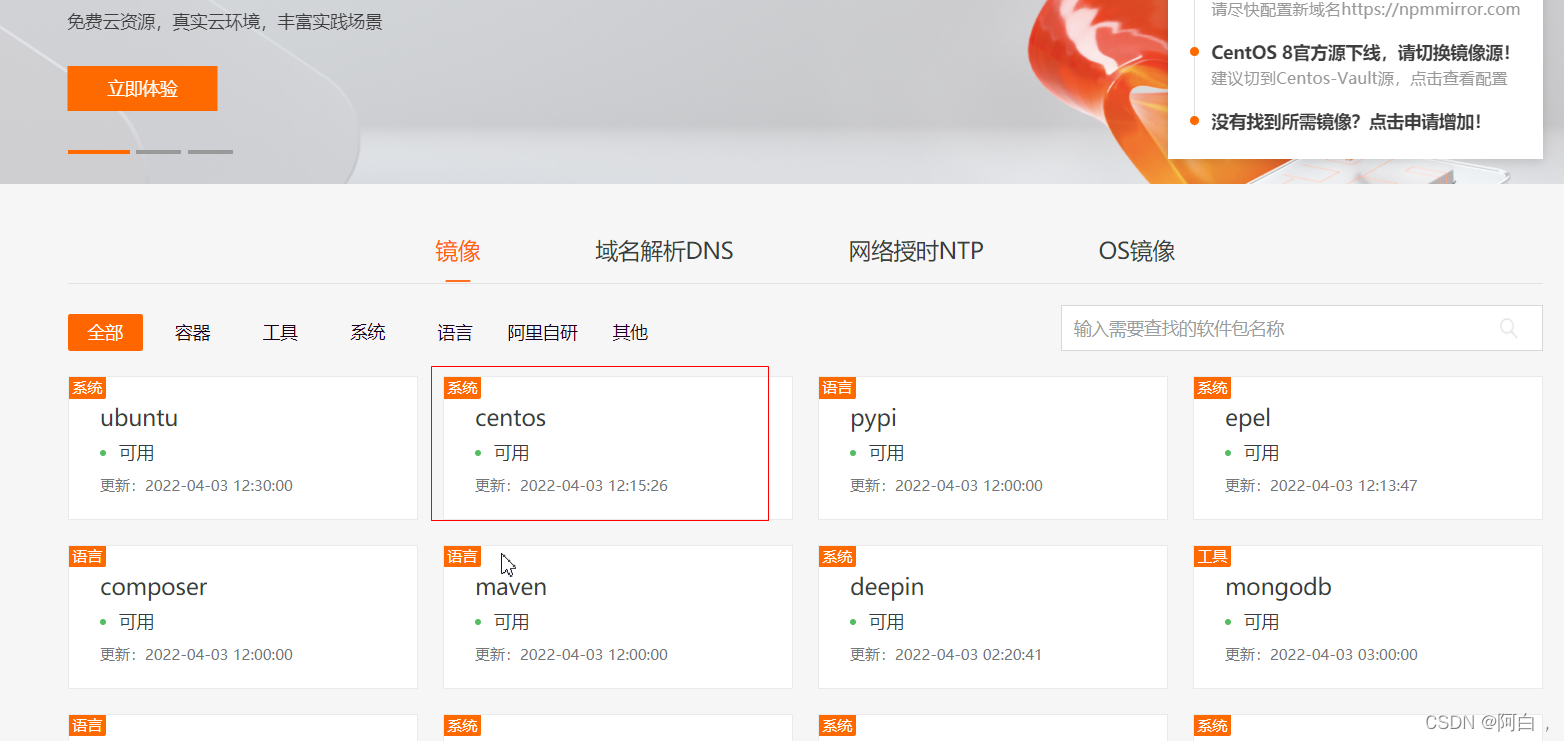The image size is (1564, 741).
Task: Open the composer mirror card
Action: 243,617
